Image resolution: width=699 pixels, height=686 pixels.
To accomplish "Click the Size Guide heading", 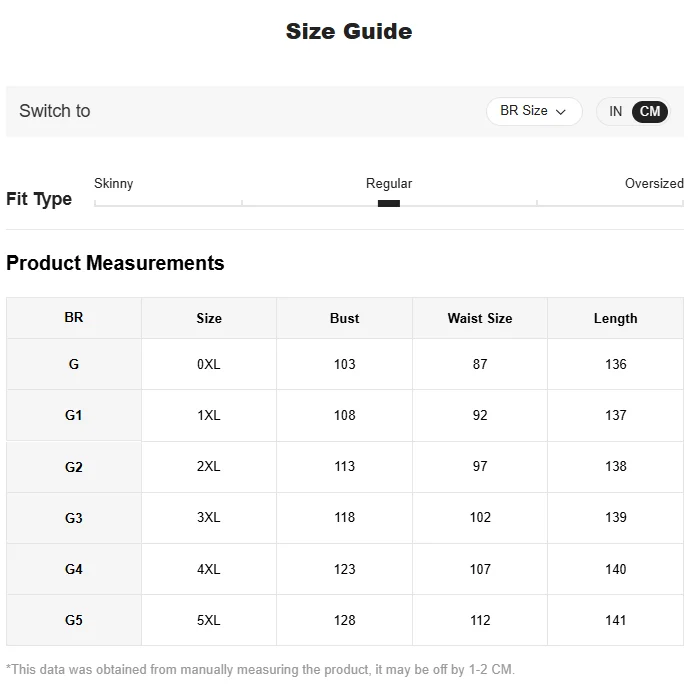I will [x=349, y=31].
